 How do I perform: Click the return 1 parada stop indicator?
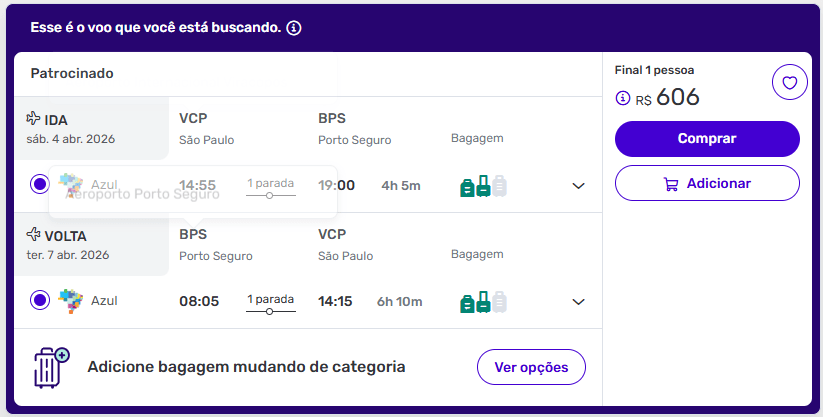coord(271,303)
